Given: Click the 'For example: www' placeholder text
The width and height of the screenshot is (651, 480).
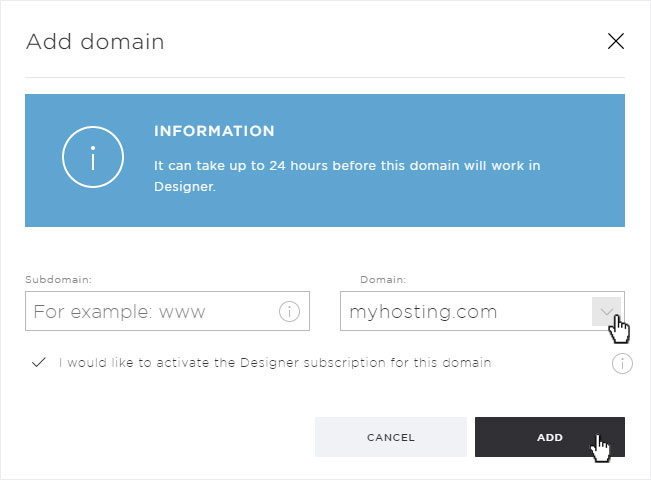Looking at the screenshot, I should [120, 311].
